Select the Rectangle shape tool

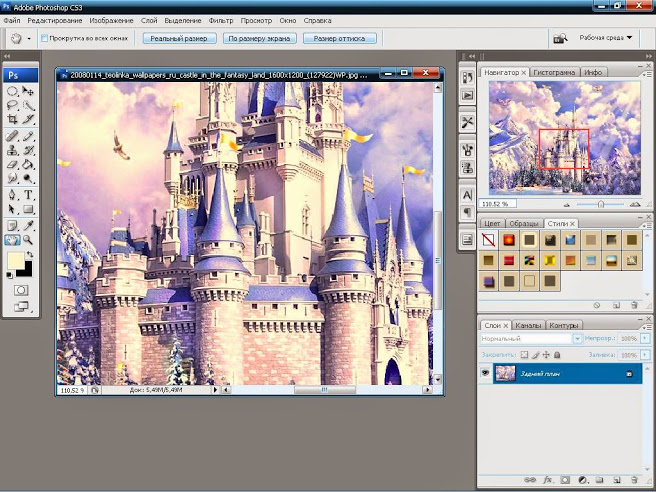tap(28, 209)
